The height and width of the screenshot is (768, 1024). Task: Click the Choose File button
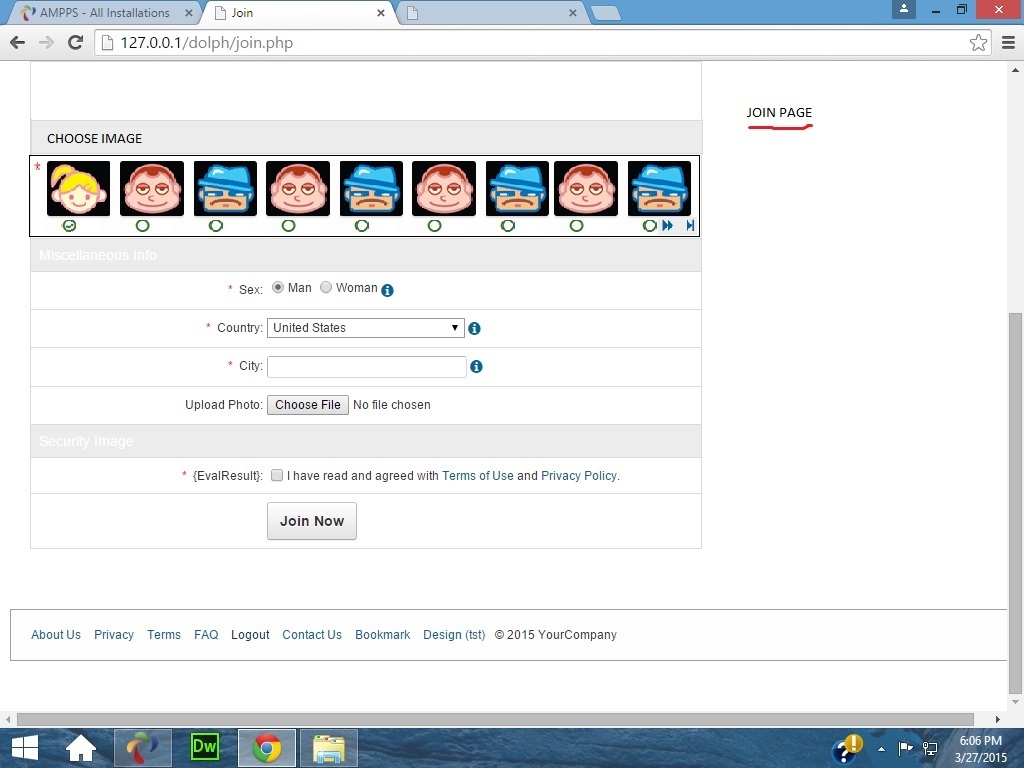[308, 405]
